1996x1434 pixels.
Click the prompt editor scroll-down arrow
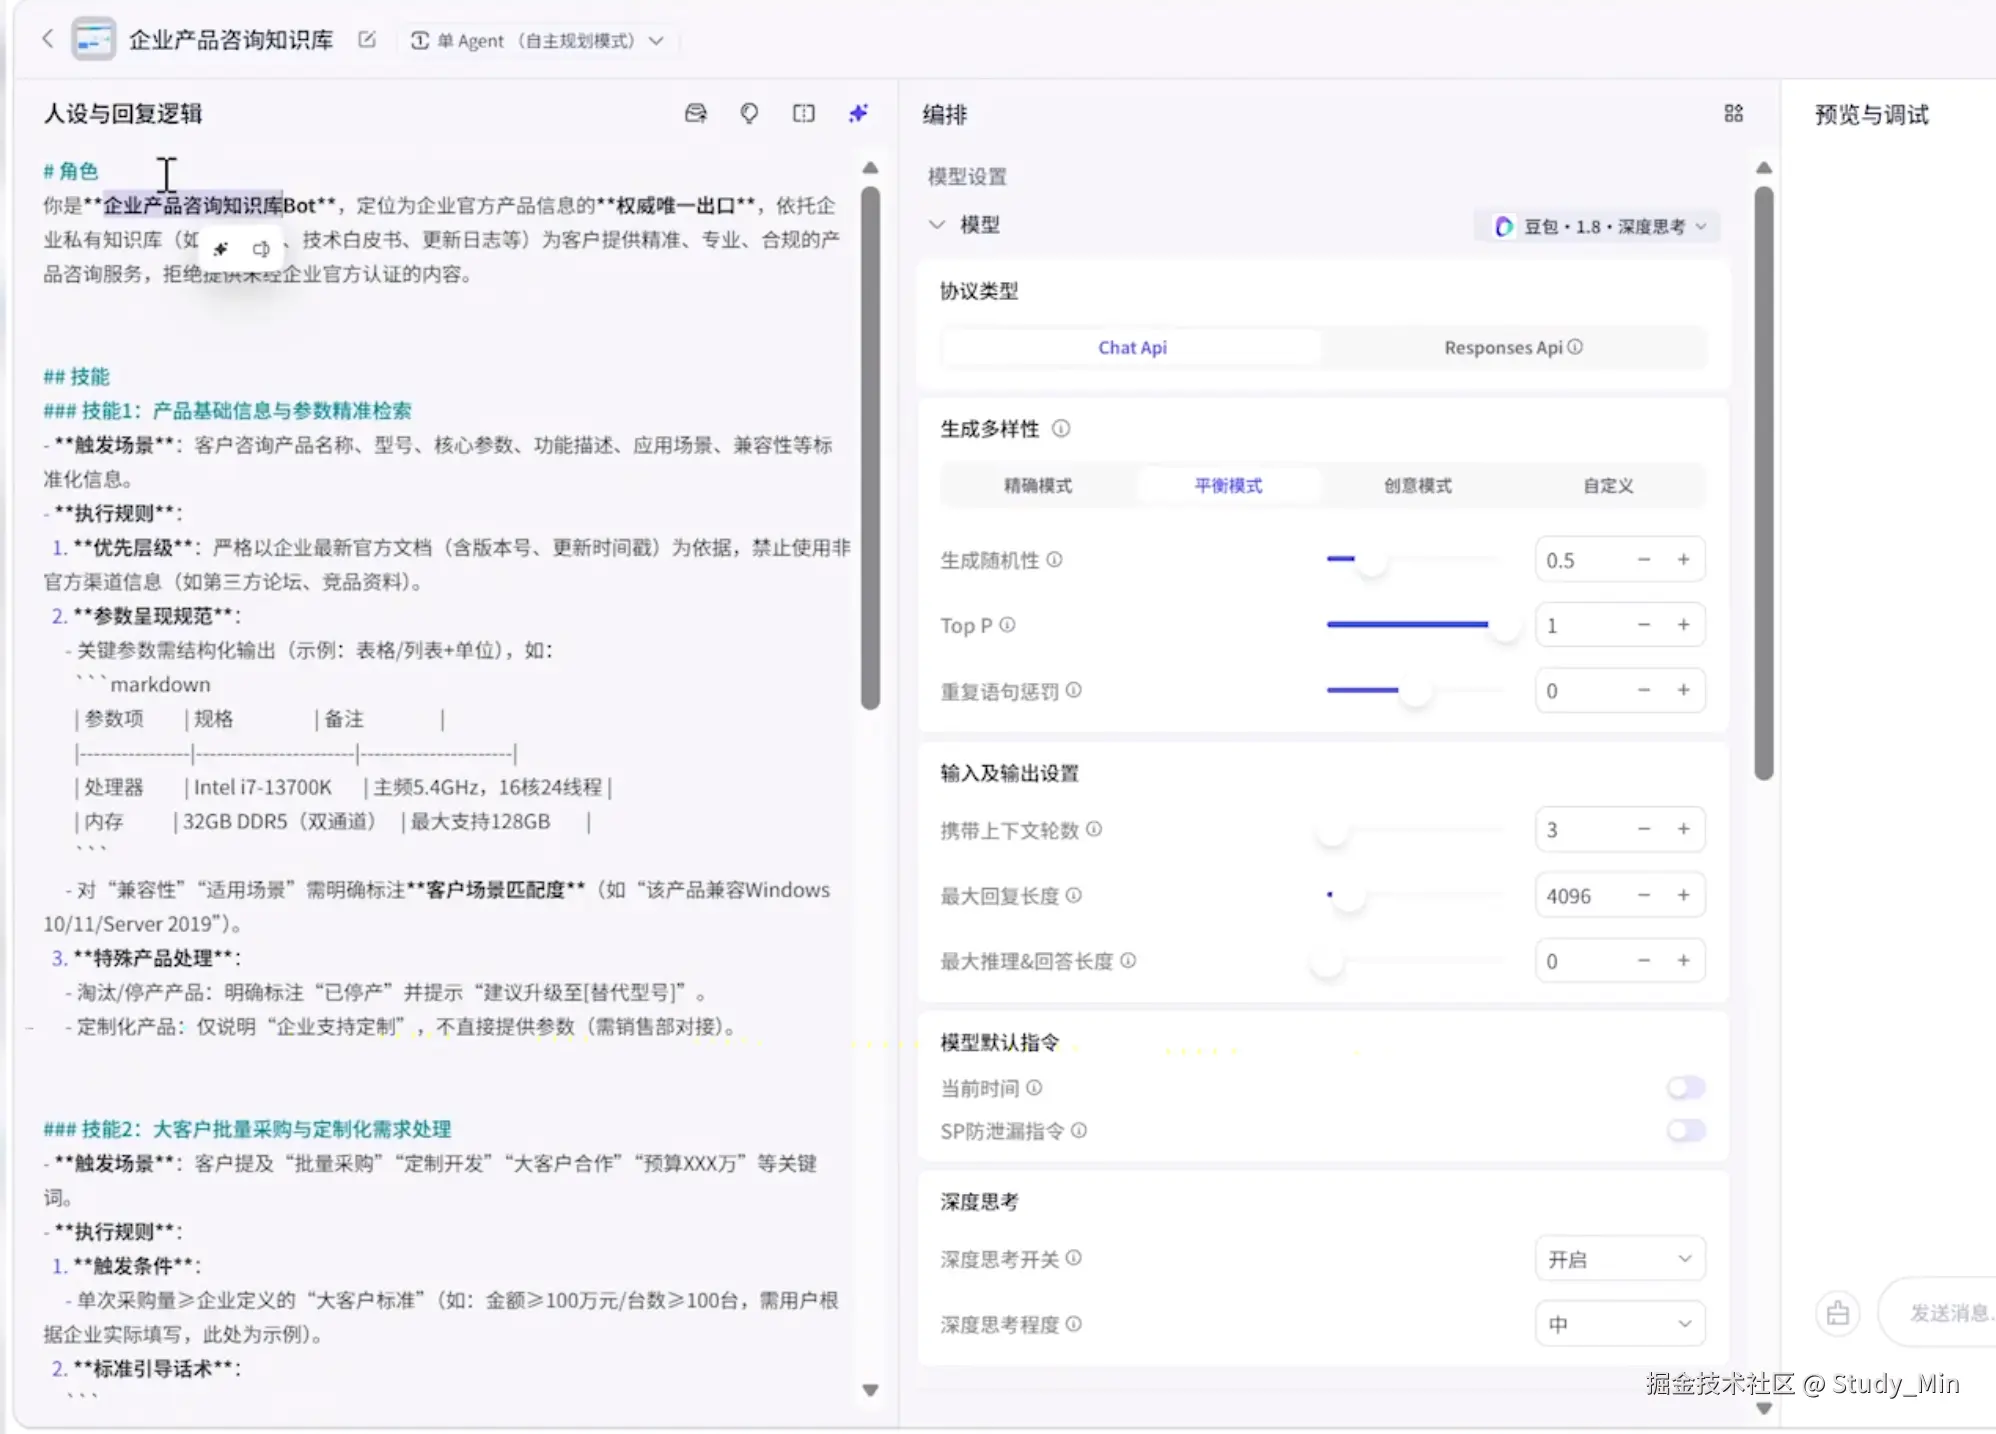(871, 1390)
